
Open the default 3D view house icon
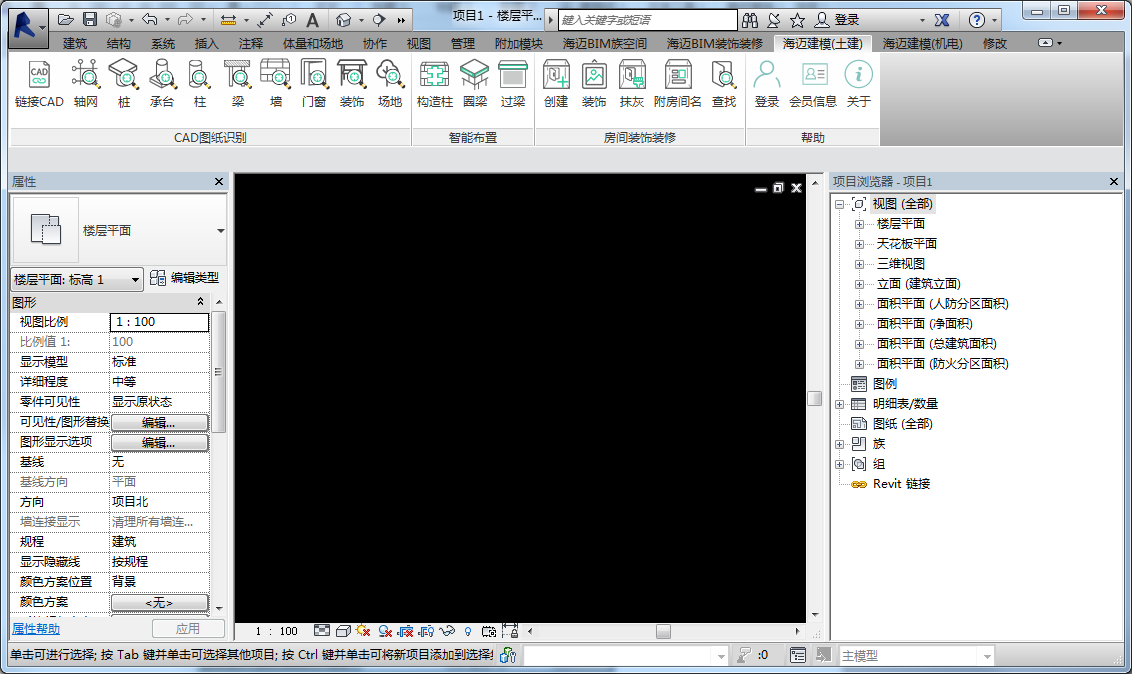(344, 19)
